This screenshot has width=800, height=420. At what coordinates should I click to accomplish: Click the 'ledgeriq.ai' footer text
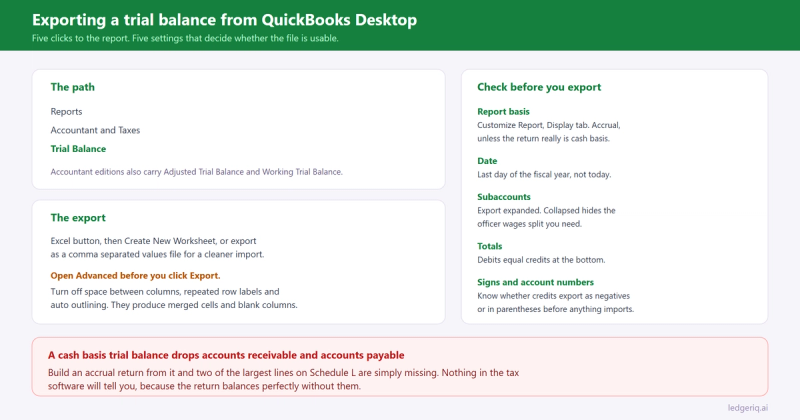pos(748,408)
